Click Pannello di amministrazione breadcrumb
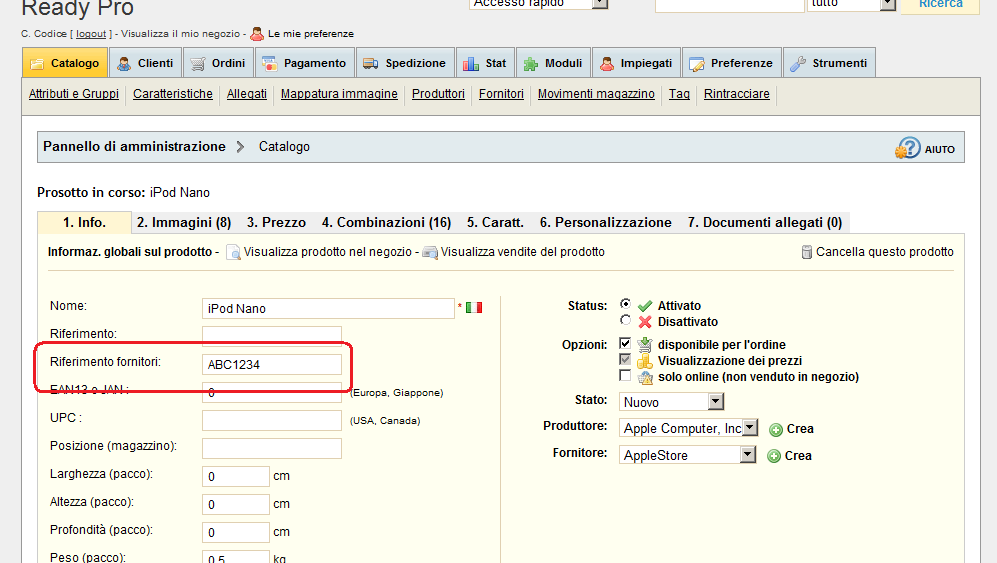 pos(134,147)
